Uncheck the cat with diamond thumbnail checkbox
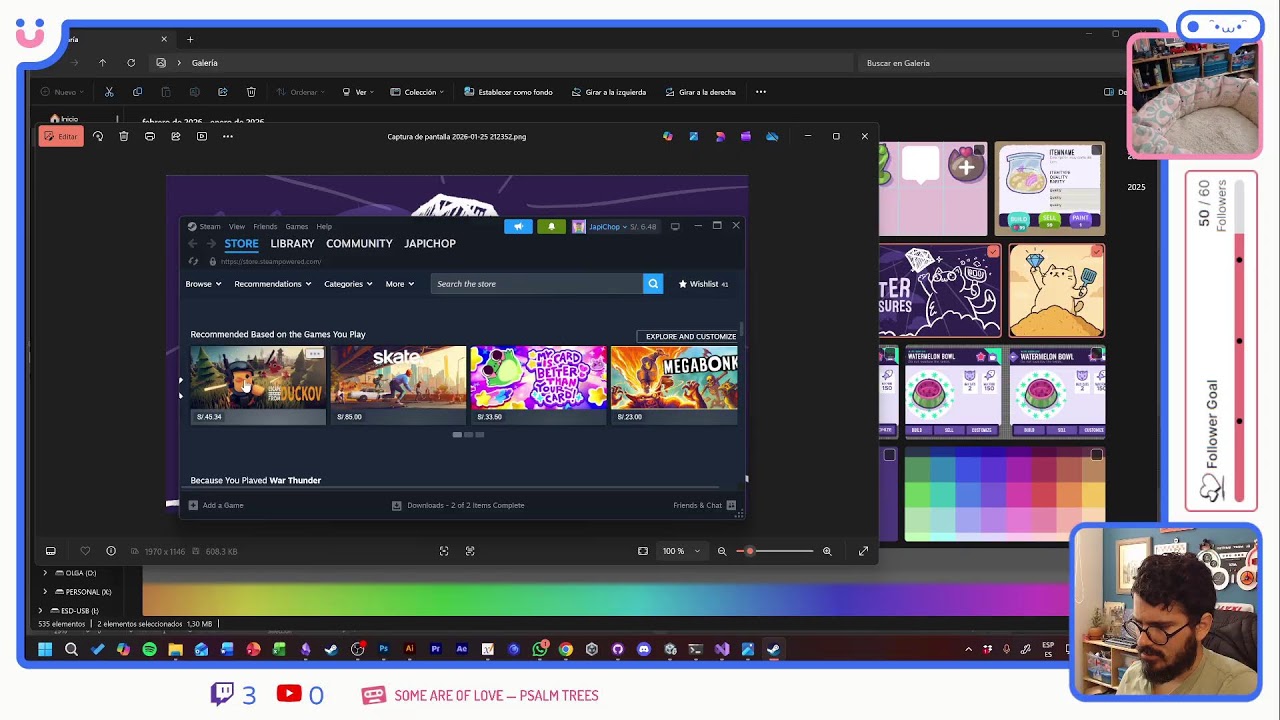The height and width of the screenshot is (720, 1280). coord(1097,251)
